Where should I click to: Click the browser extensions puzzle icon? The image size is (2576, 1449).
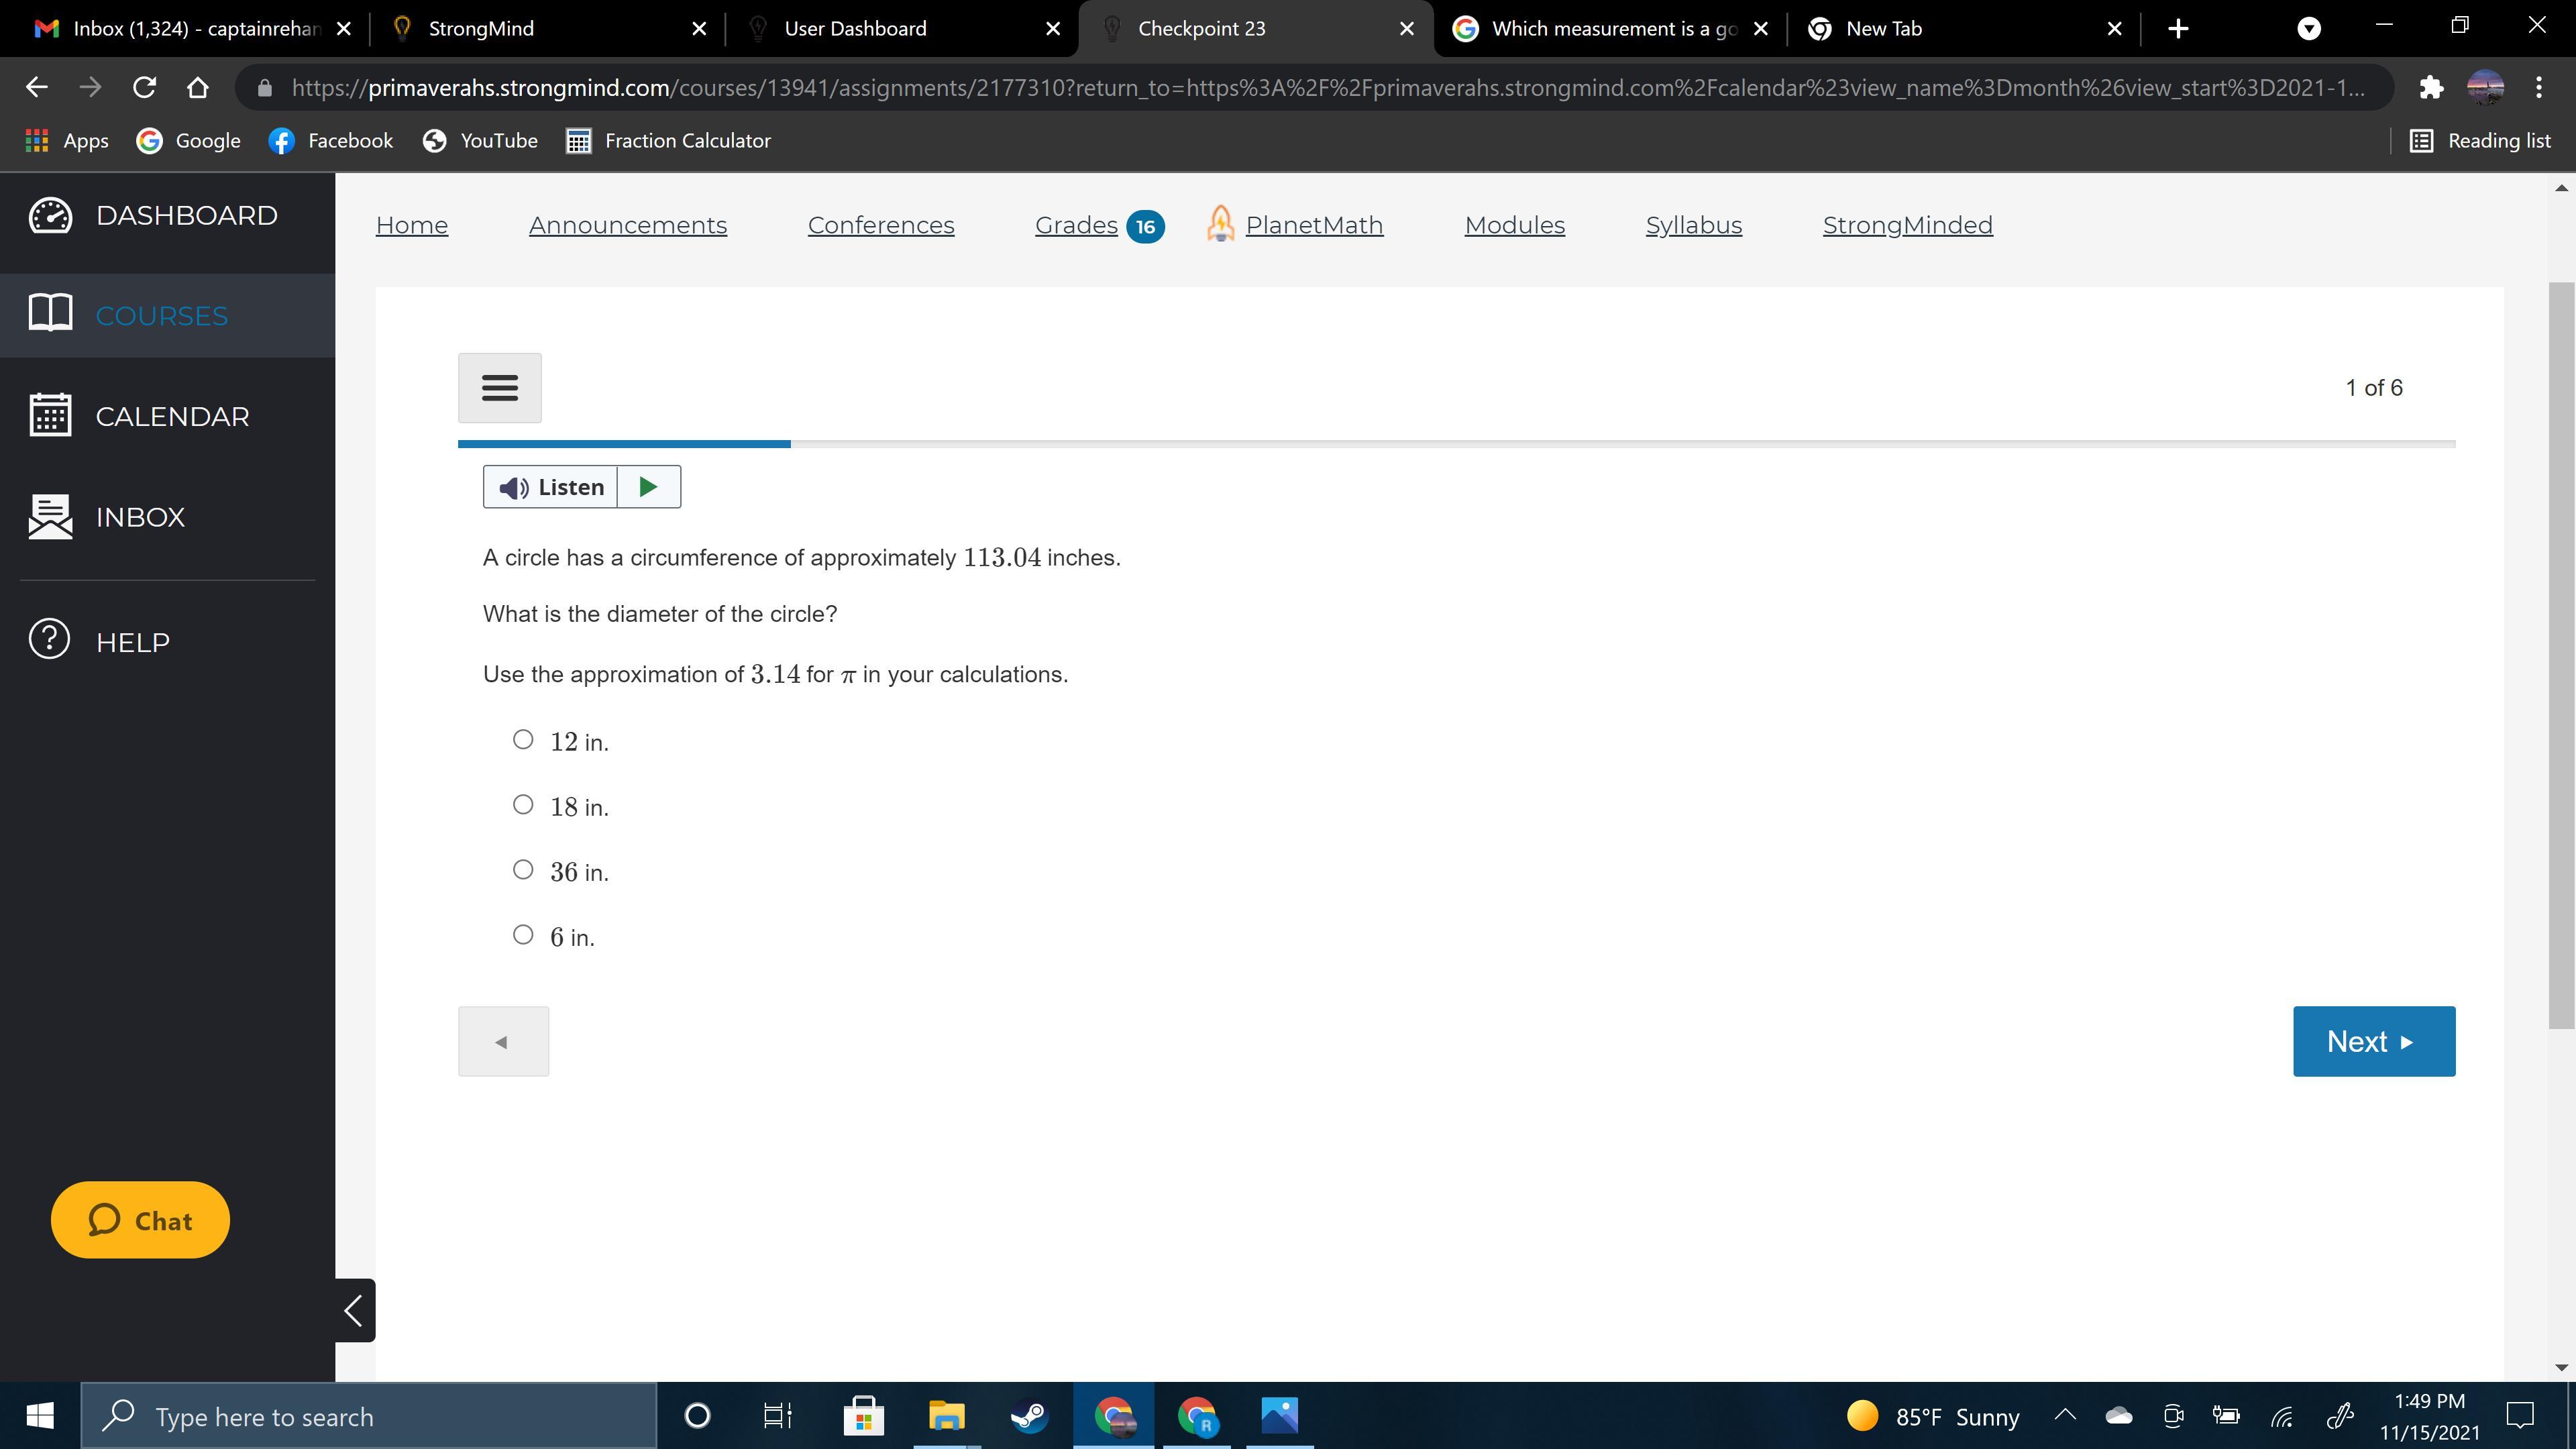click(x=2431, y=88)
